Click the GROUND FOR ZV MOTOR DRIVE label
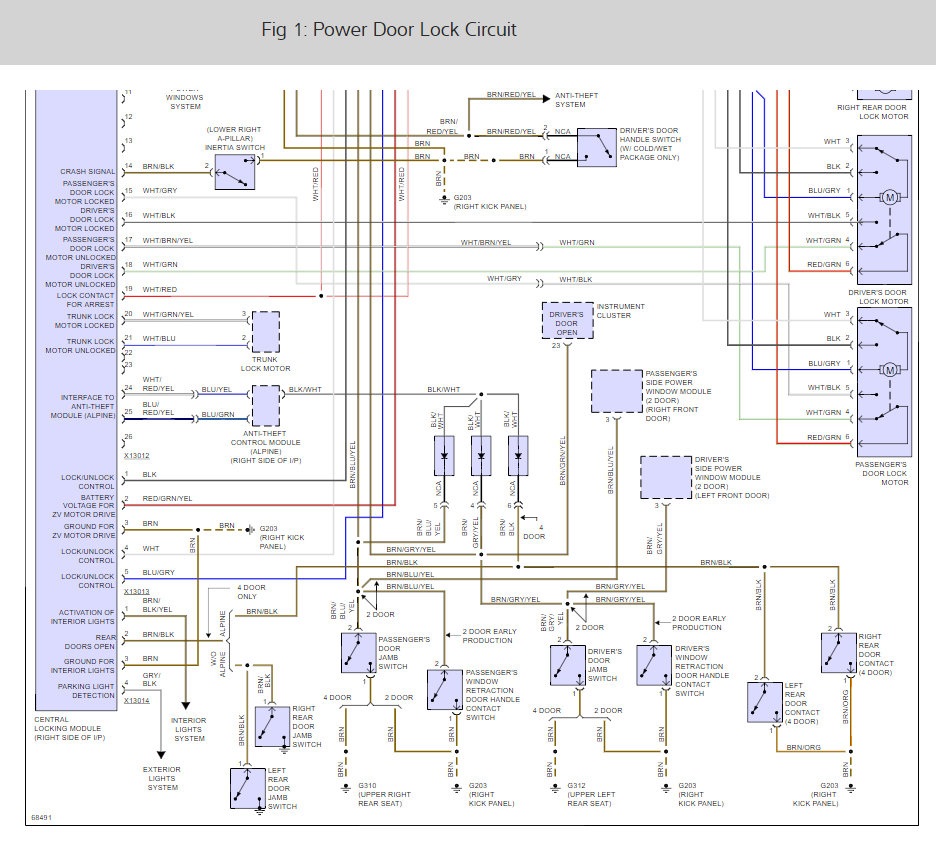This screenshot has height=845, width=936. coord(84,531)
